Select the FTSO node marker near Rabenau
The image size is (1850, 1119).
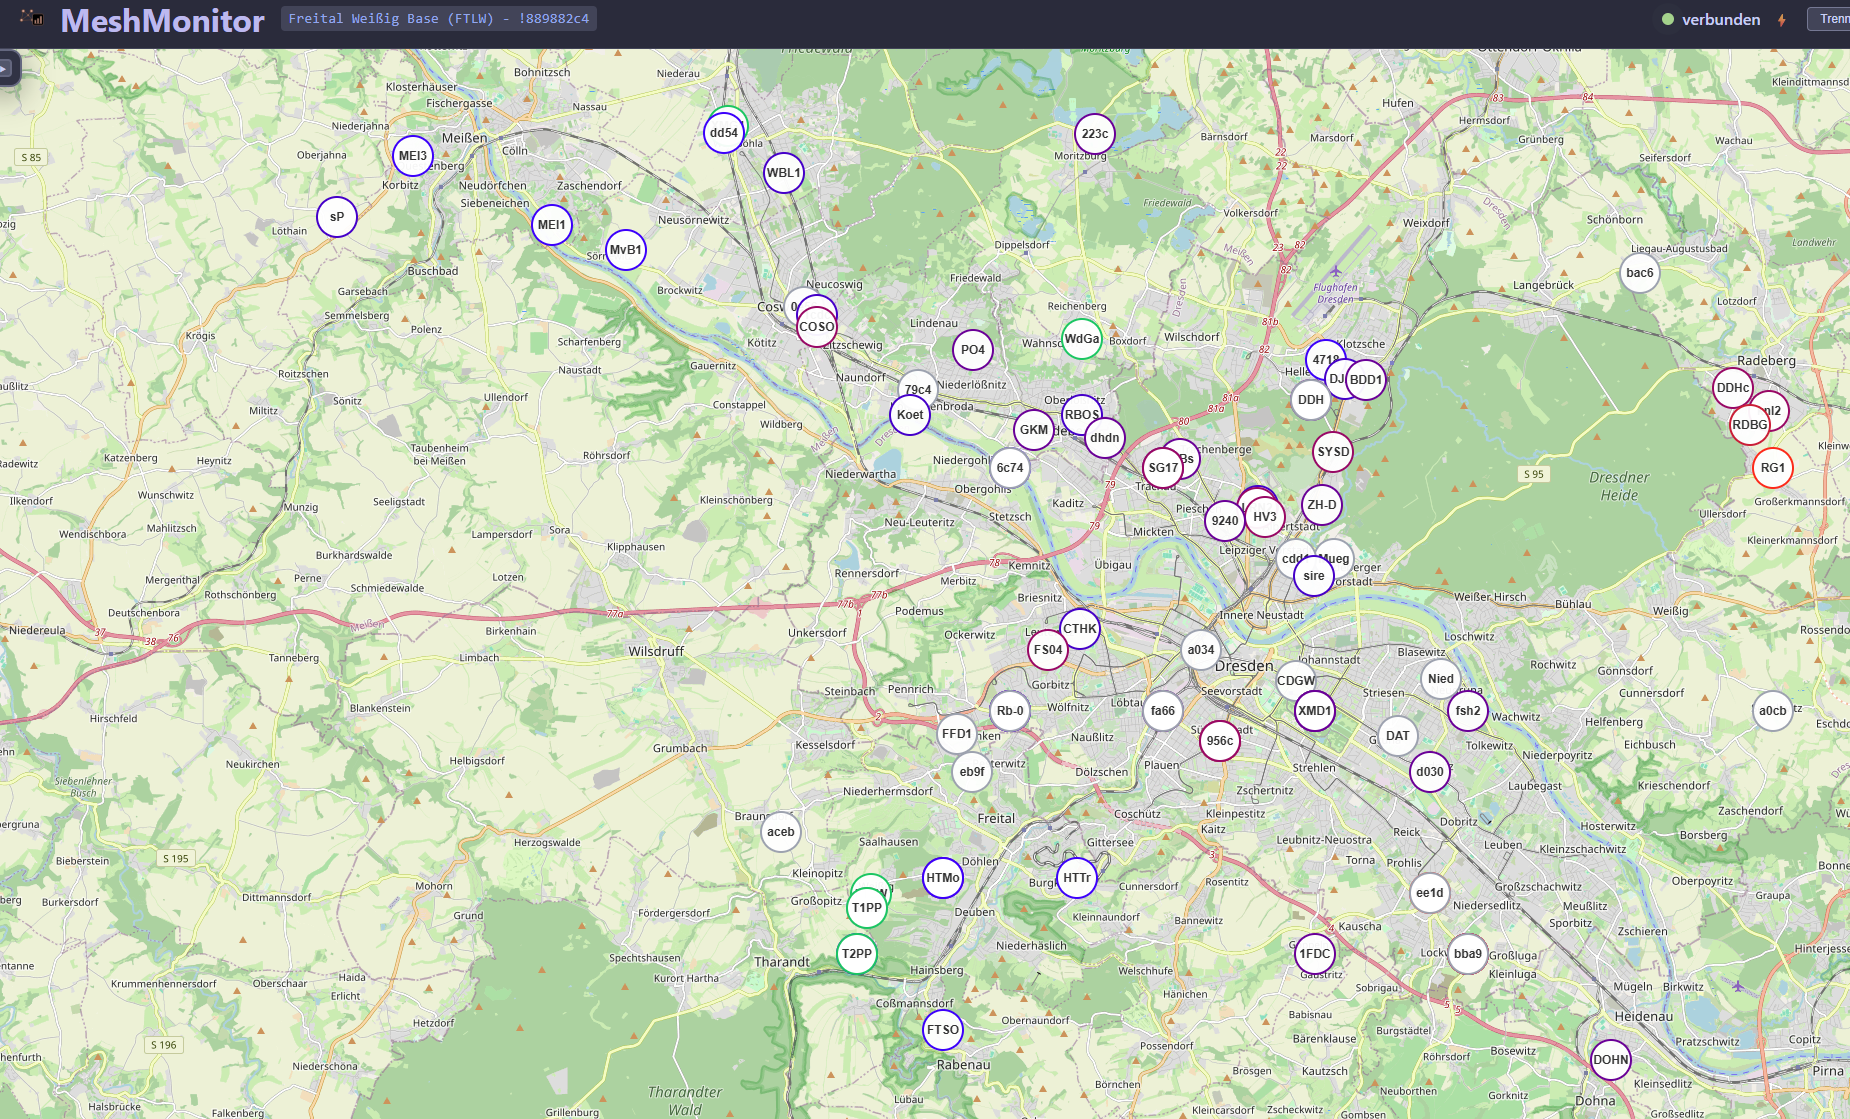tap(942, 1030)
